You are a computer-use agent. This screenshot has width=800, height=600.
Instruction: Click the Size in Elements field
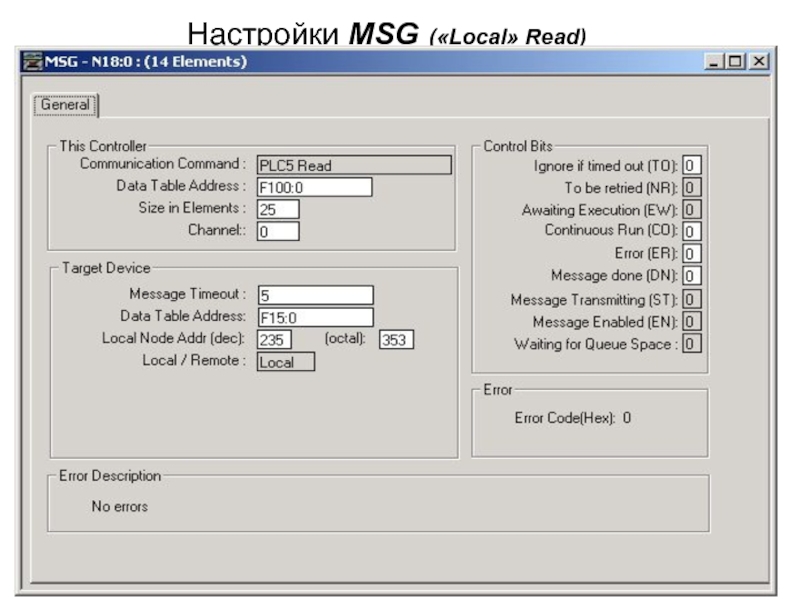click(277, 209)
